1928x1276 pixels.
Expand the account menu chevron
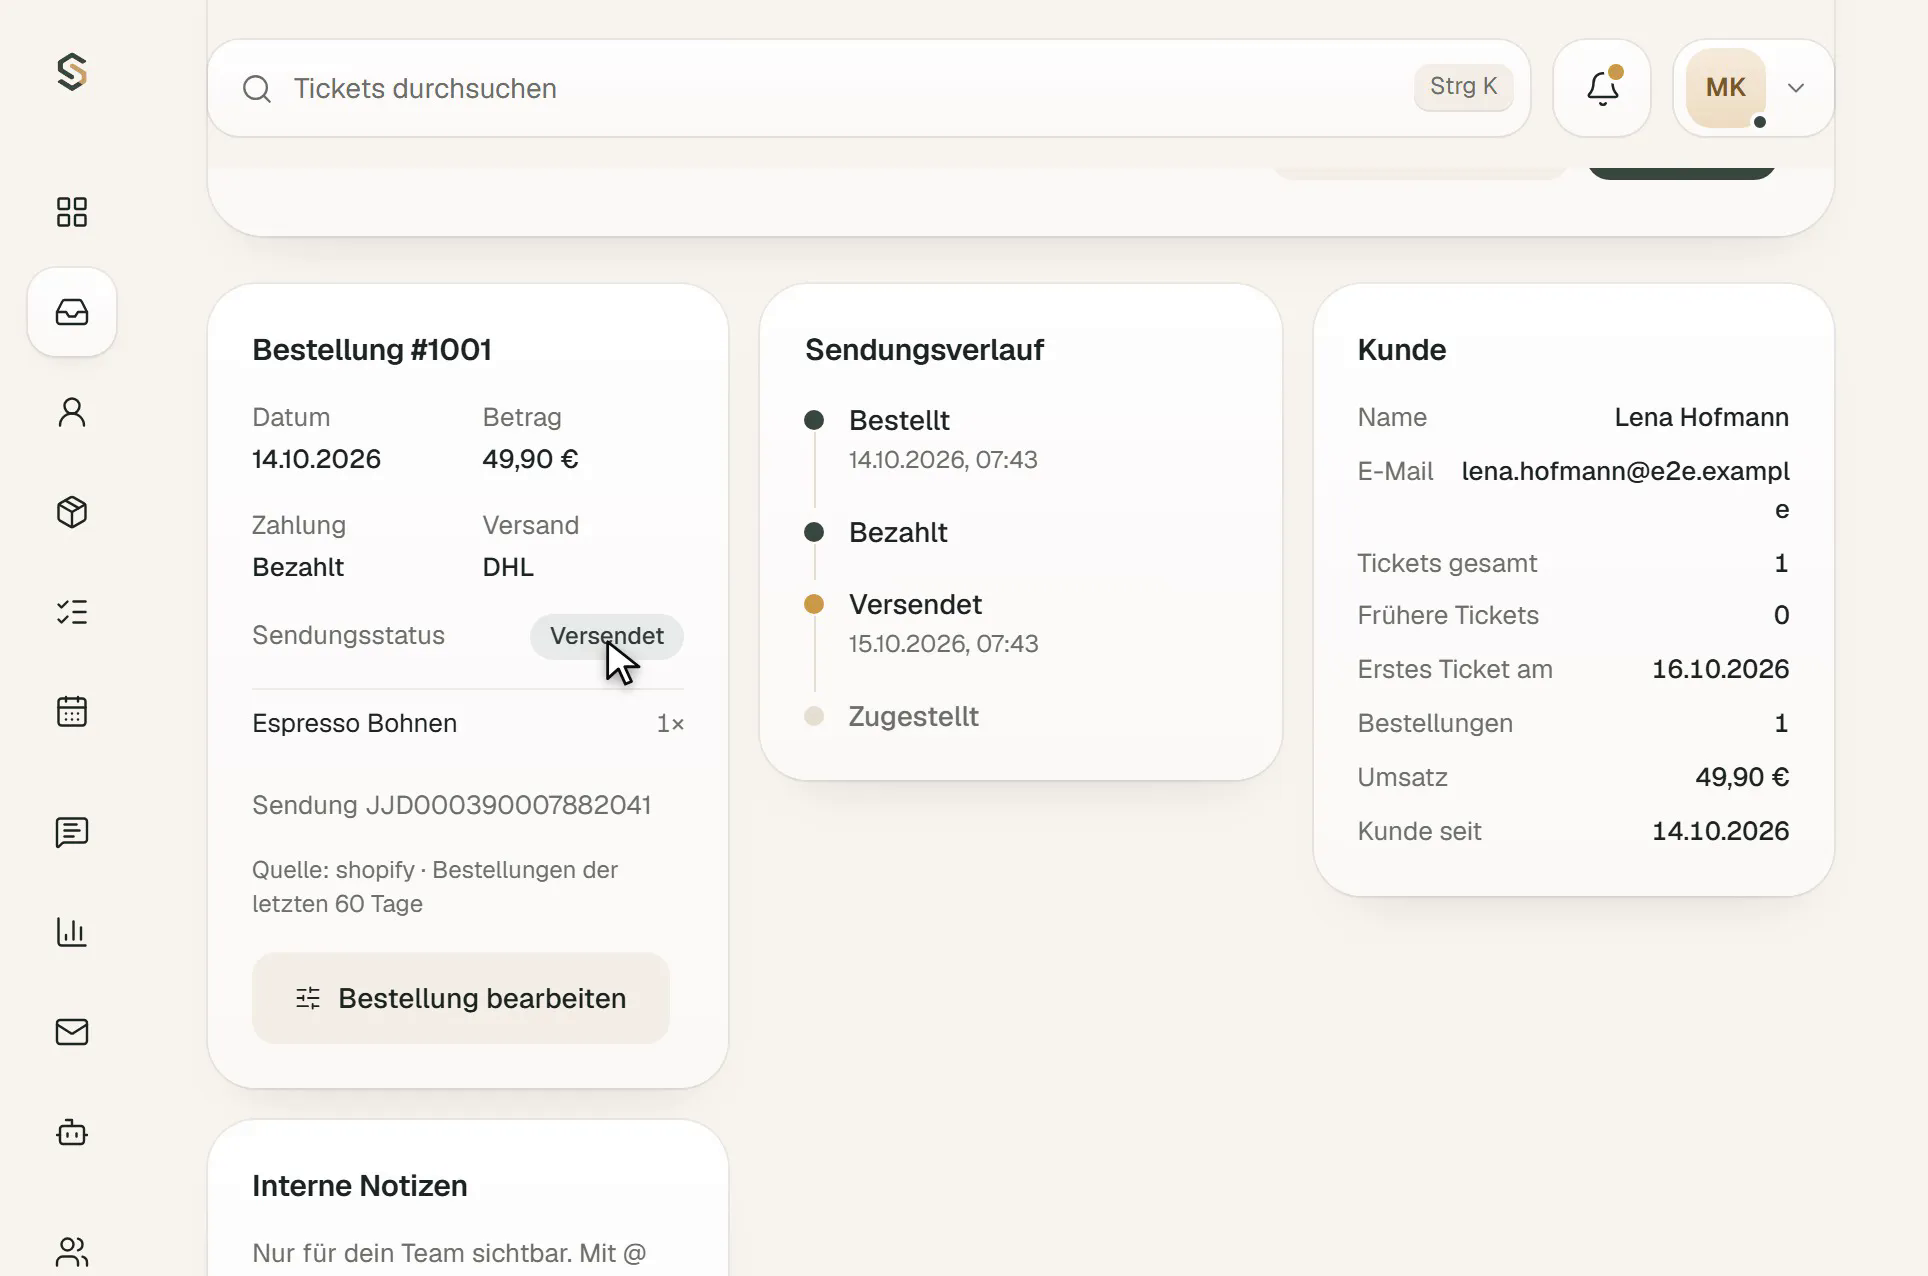1796,88
